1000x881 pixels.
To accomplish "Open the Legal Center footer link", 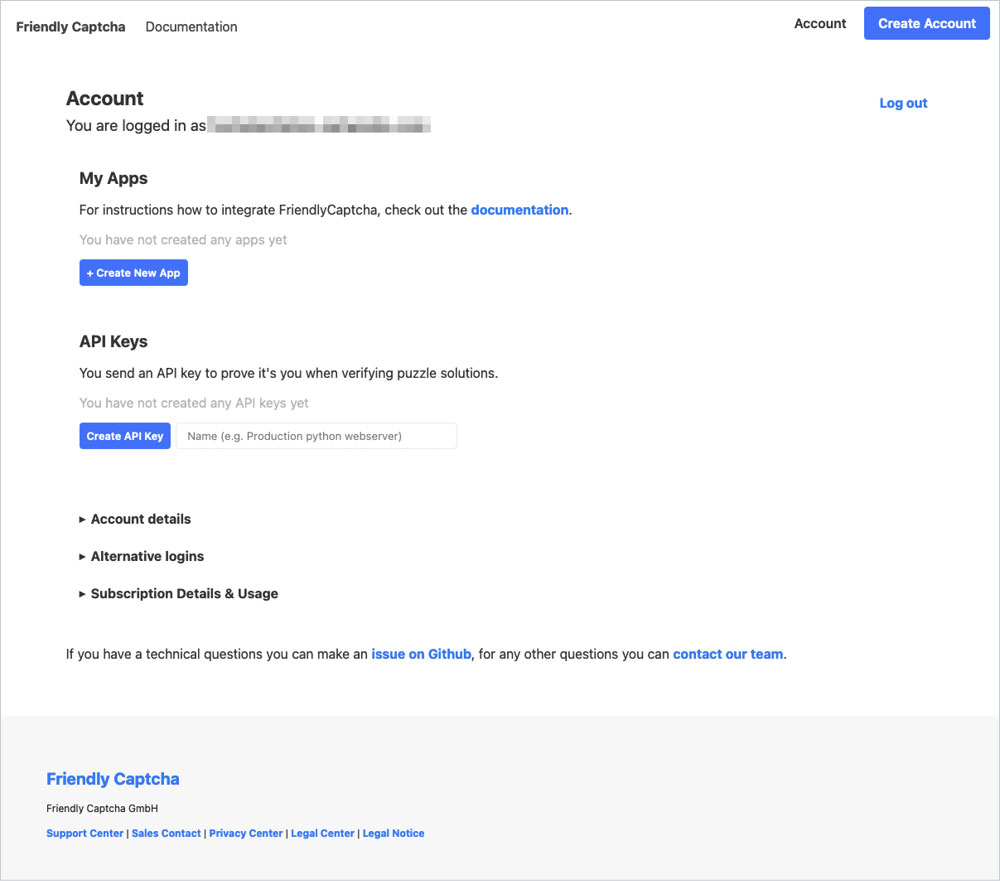I will (x=322, y=832).
